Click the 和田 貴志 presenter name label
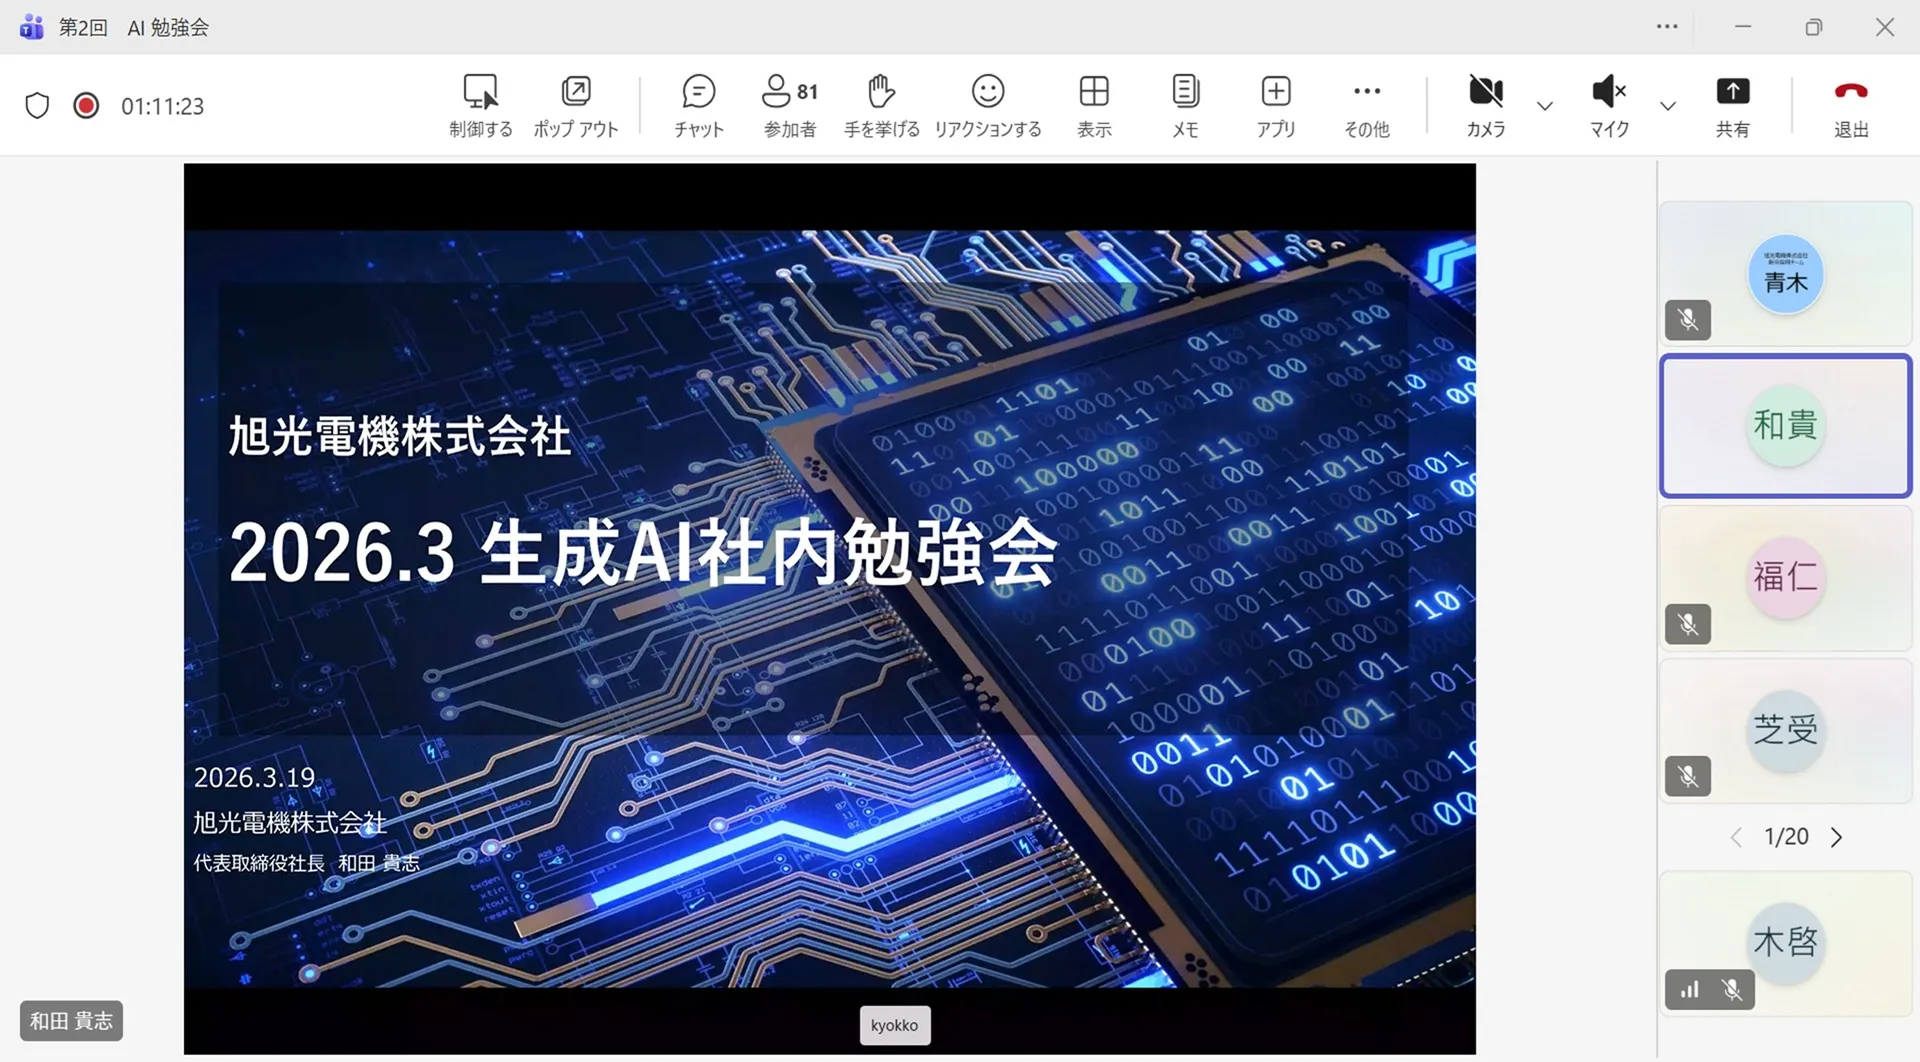Screen dimensions: 1920x1062 click(x=71, y=1021)
